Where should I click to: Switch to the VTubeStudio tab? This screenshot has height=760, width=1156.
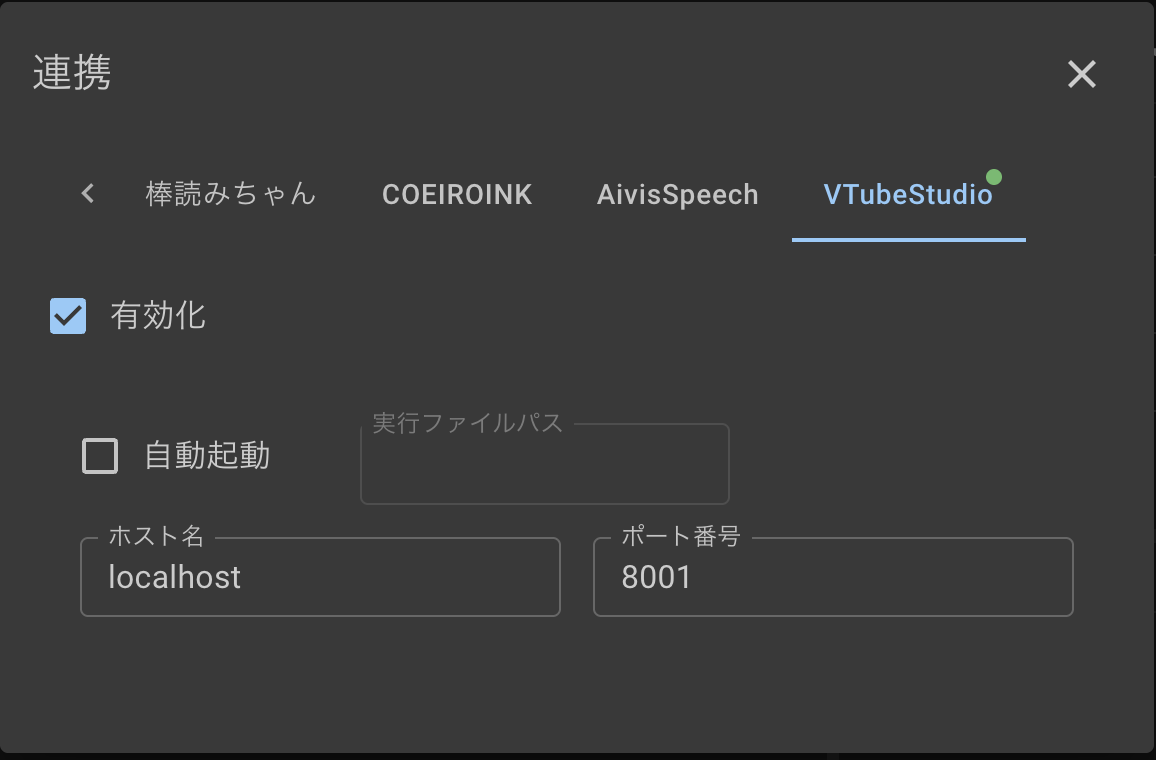click(908, 194)
